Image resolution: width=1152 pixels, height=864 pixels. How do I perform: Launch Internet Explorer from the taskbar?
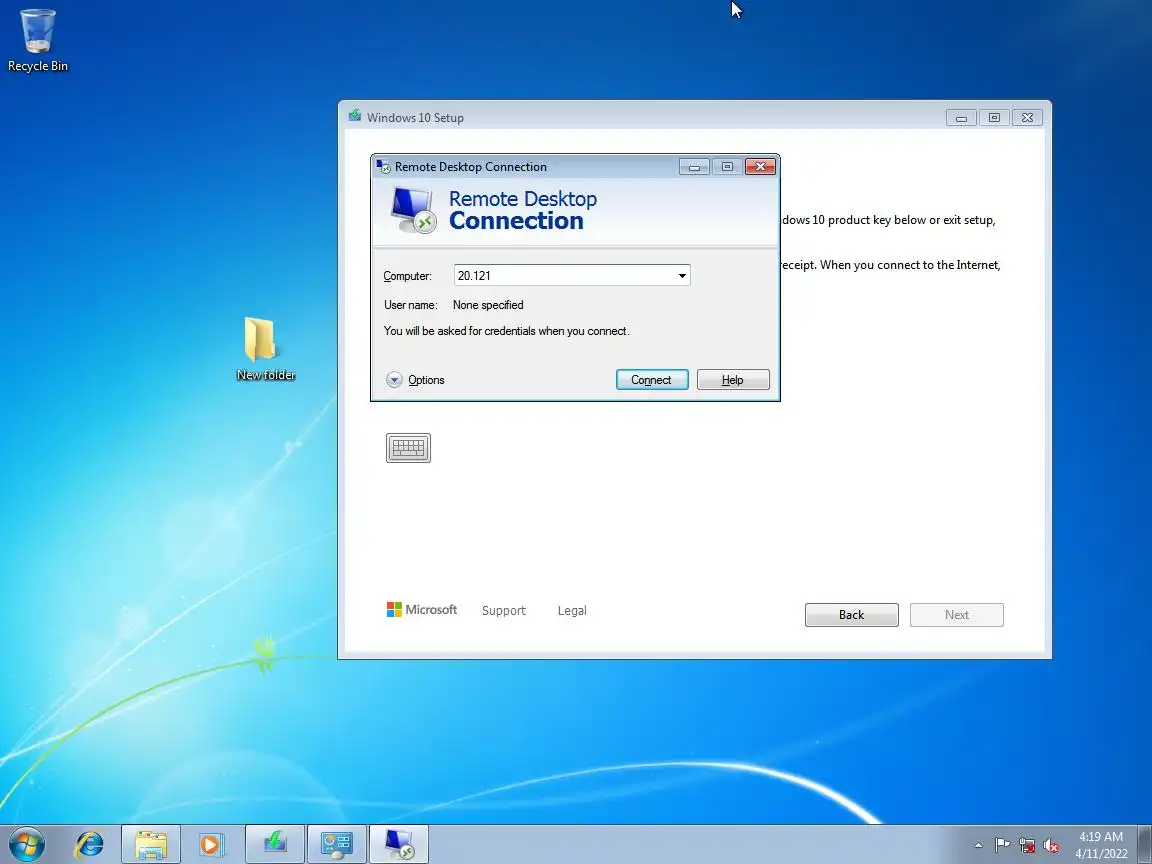[90, 844]
